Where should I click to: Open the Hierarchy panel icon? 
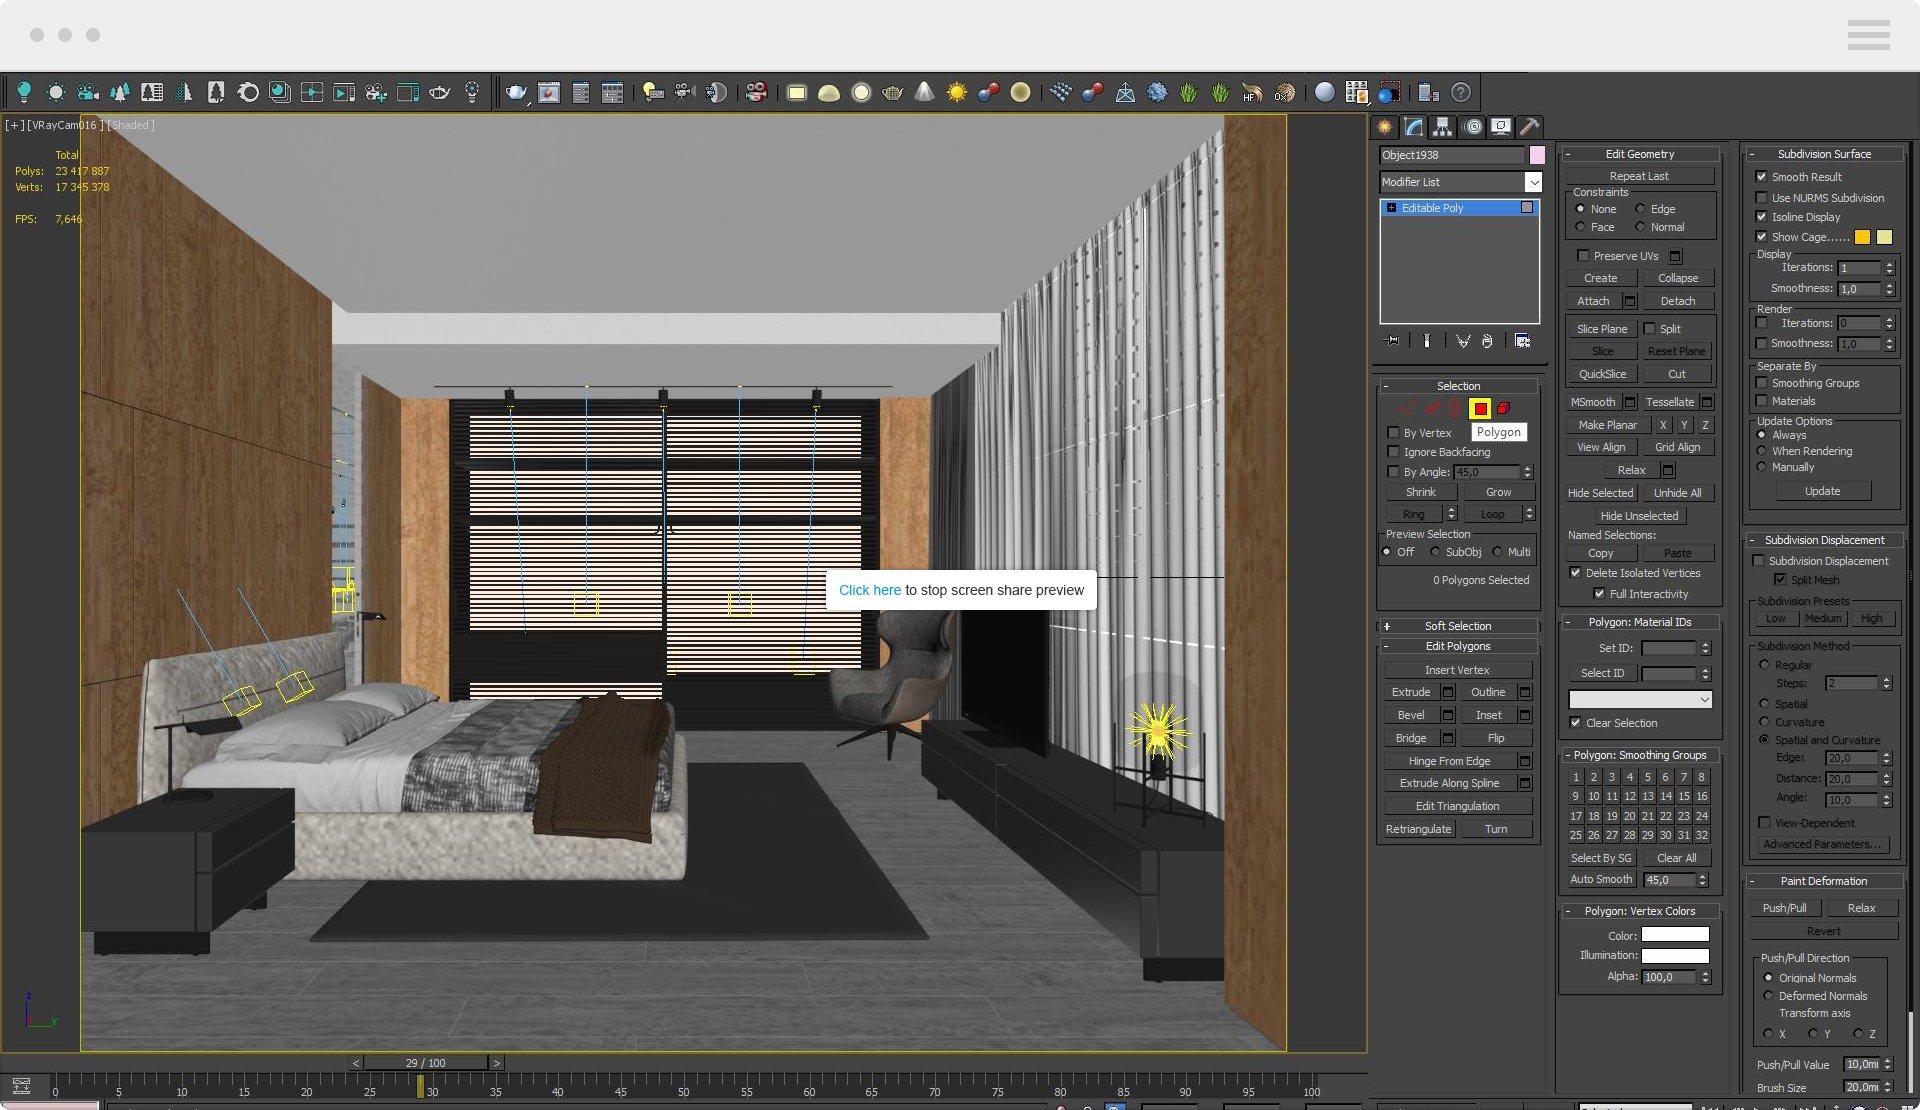tap(1442, 127)
